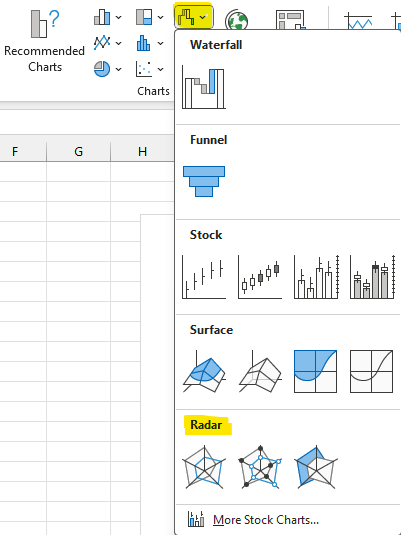Insert the basic Radar chart

204,467
